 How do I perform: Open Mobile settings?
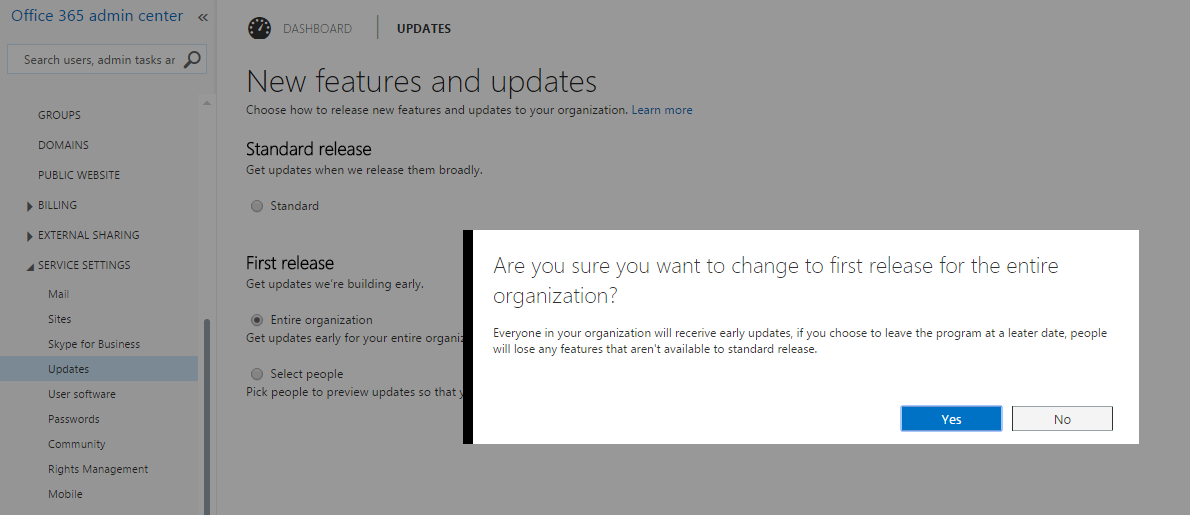coord(65,495)
